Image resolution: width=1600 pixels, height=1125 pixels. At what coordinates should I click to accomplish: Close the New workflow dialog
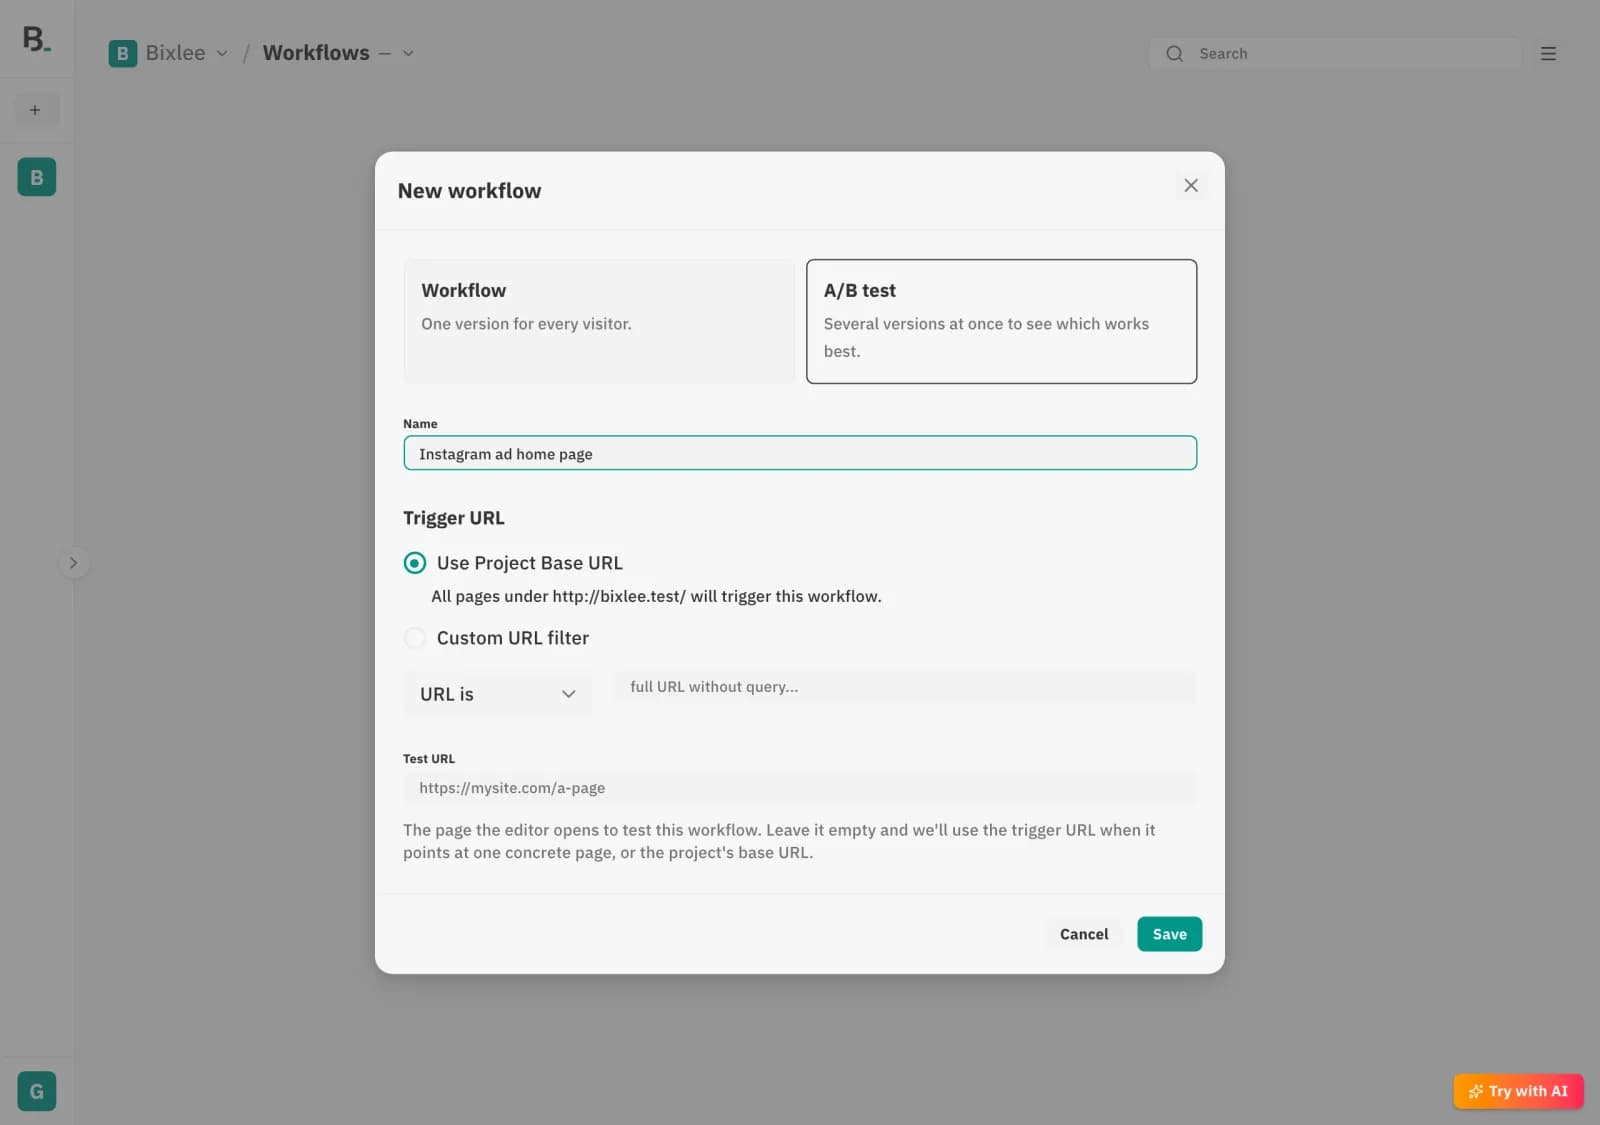[1190, 185]
